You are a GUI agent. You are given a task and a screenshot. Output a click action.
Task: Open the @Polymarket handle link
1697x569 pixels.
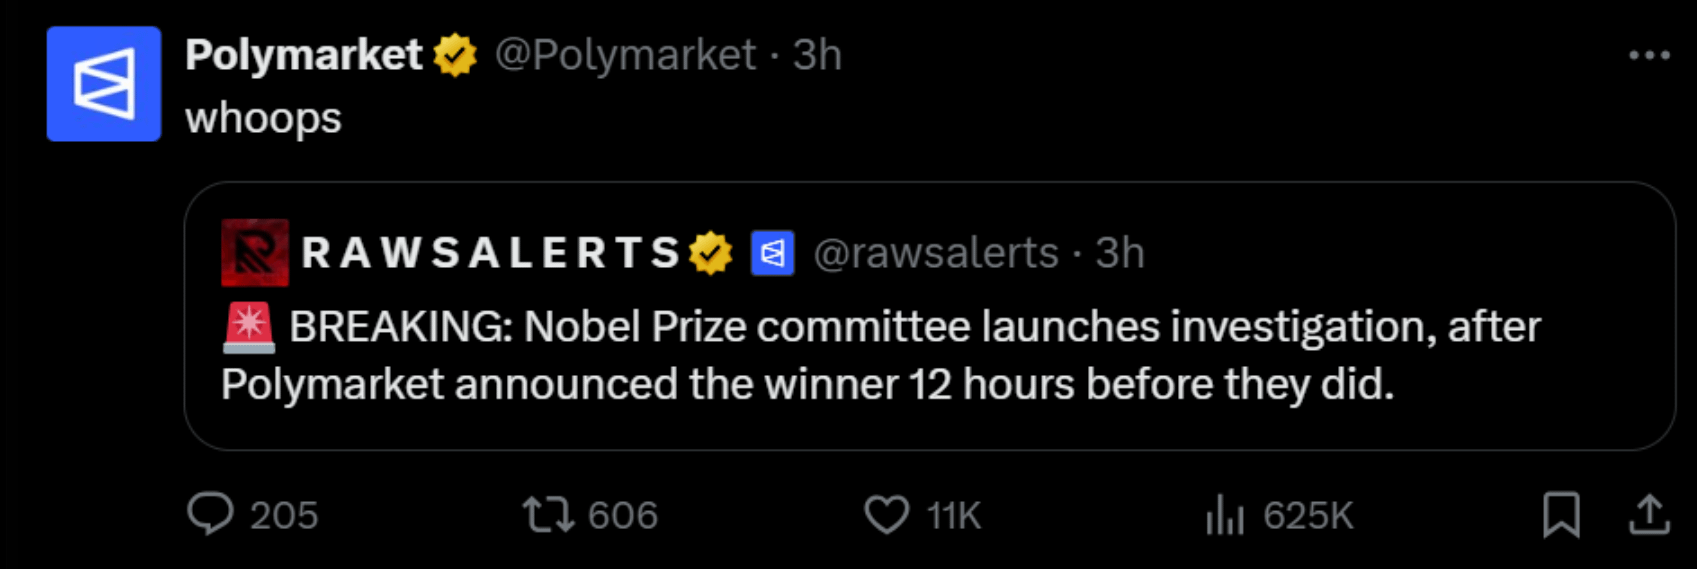[625, 55]
